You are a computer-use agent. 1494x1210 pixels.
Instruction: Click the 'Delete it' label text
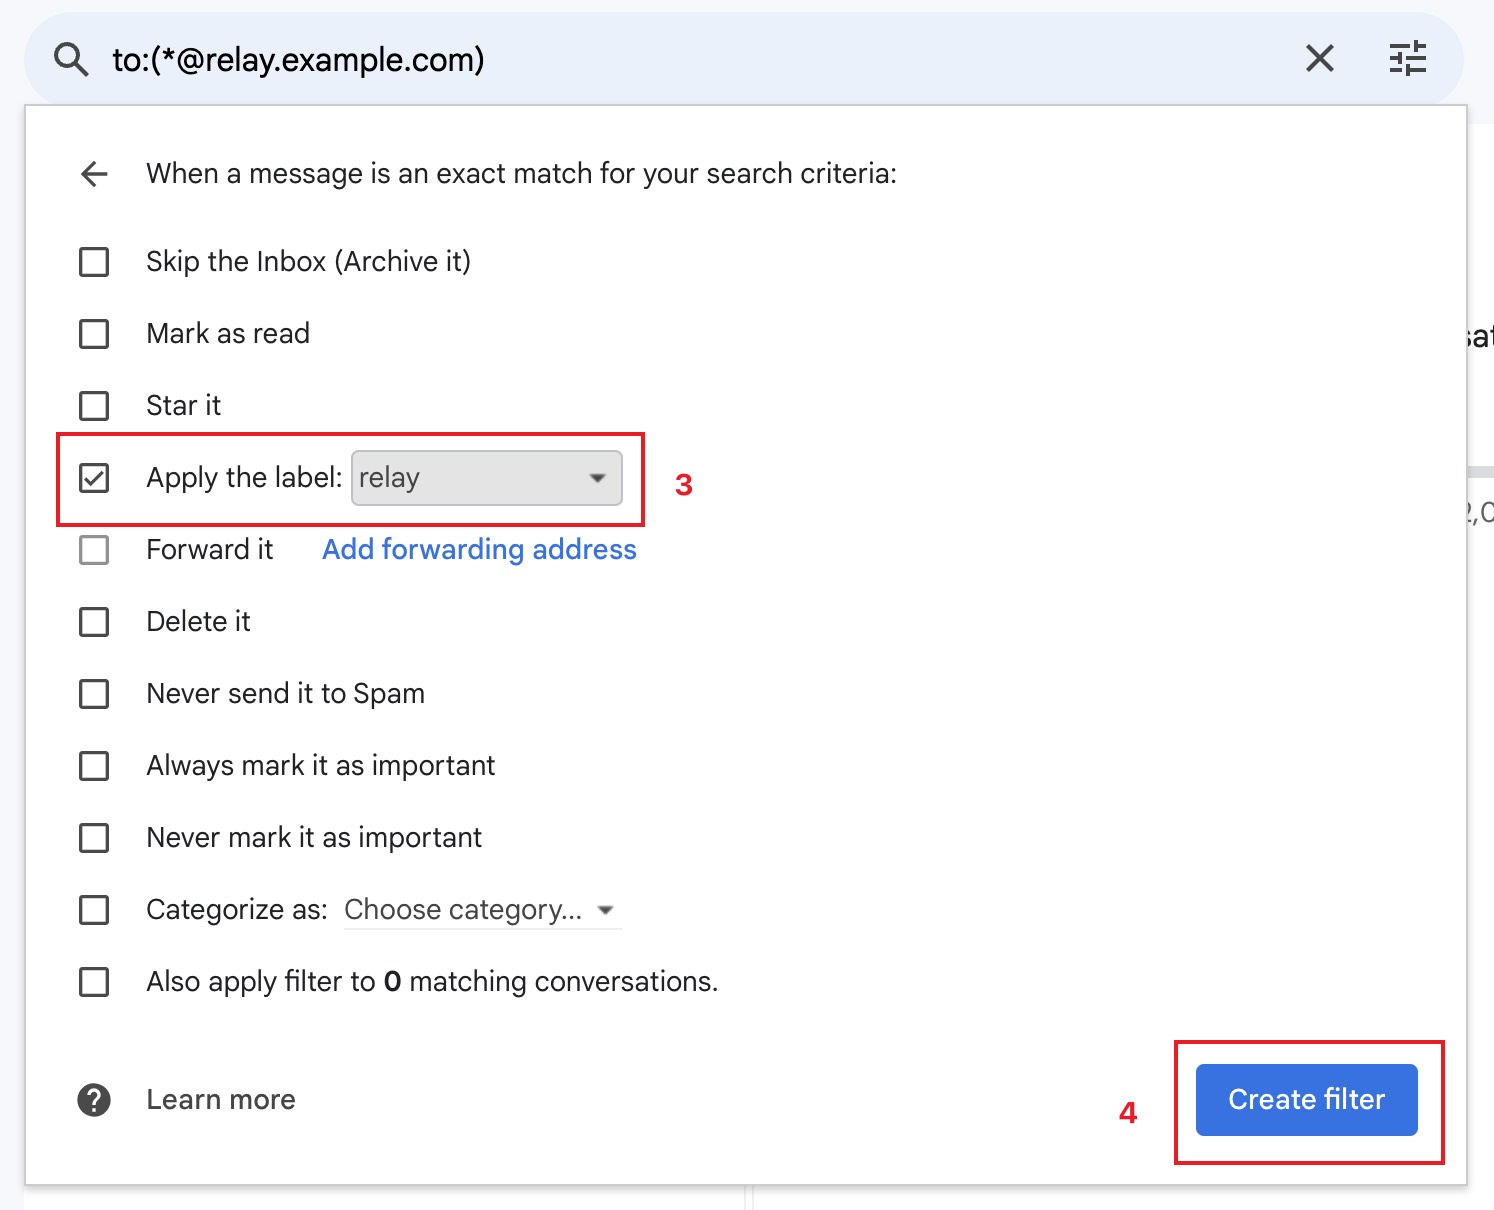point(198,622)
